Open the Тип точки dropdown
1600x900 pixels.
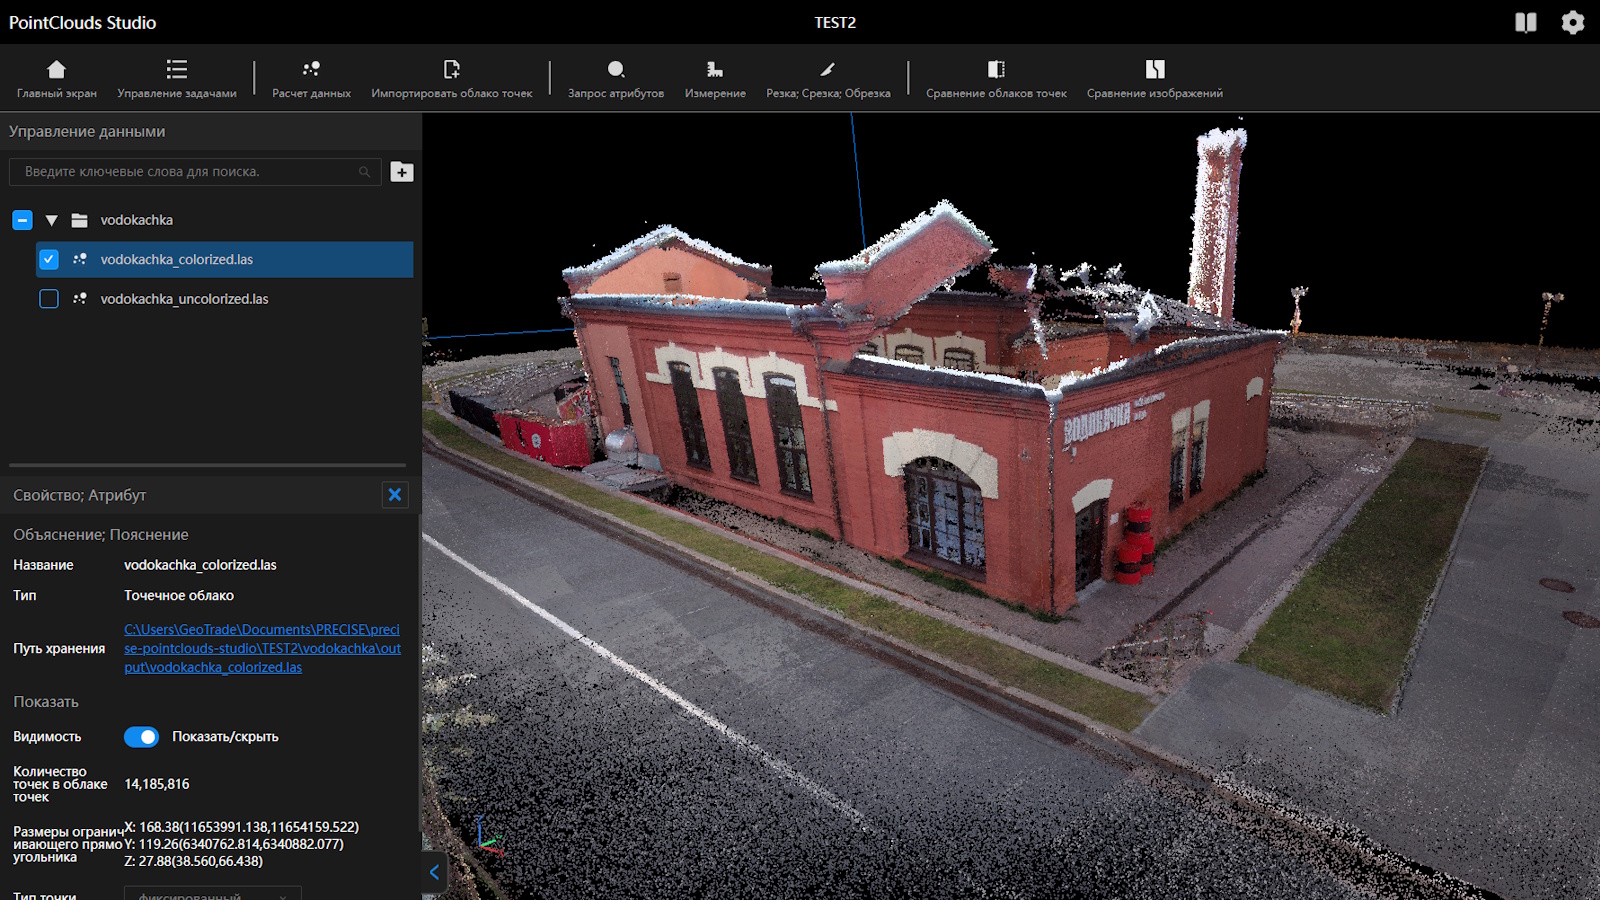211,893
